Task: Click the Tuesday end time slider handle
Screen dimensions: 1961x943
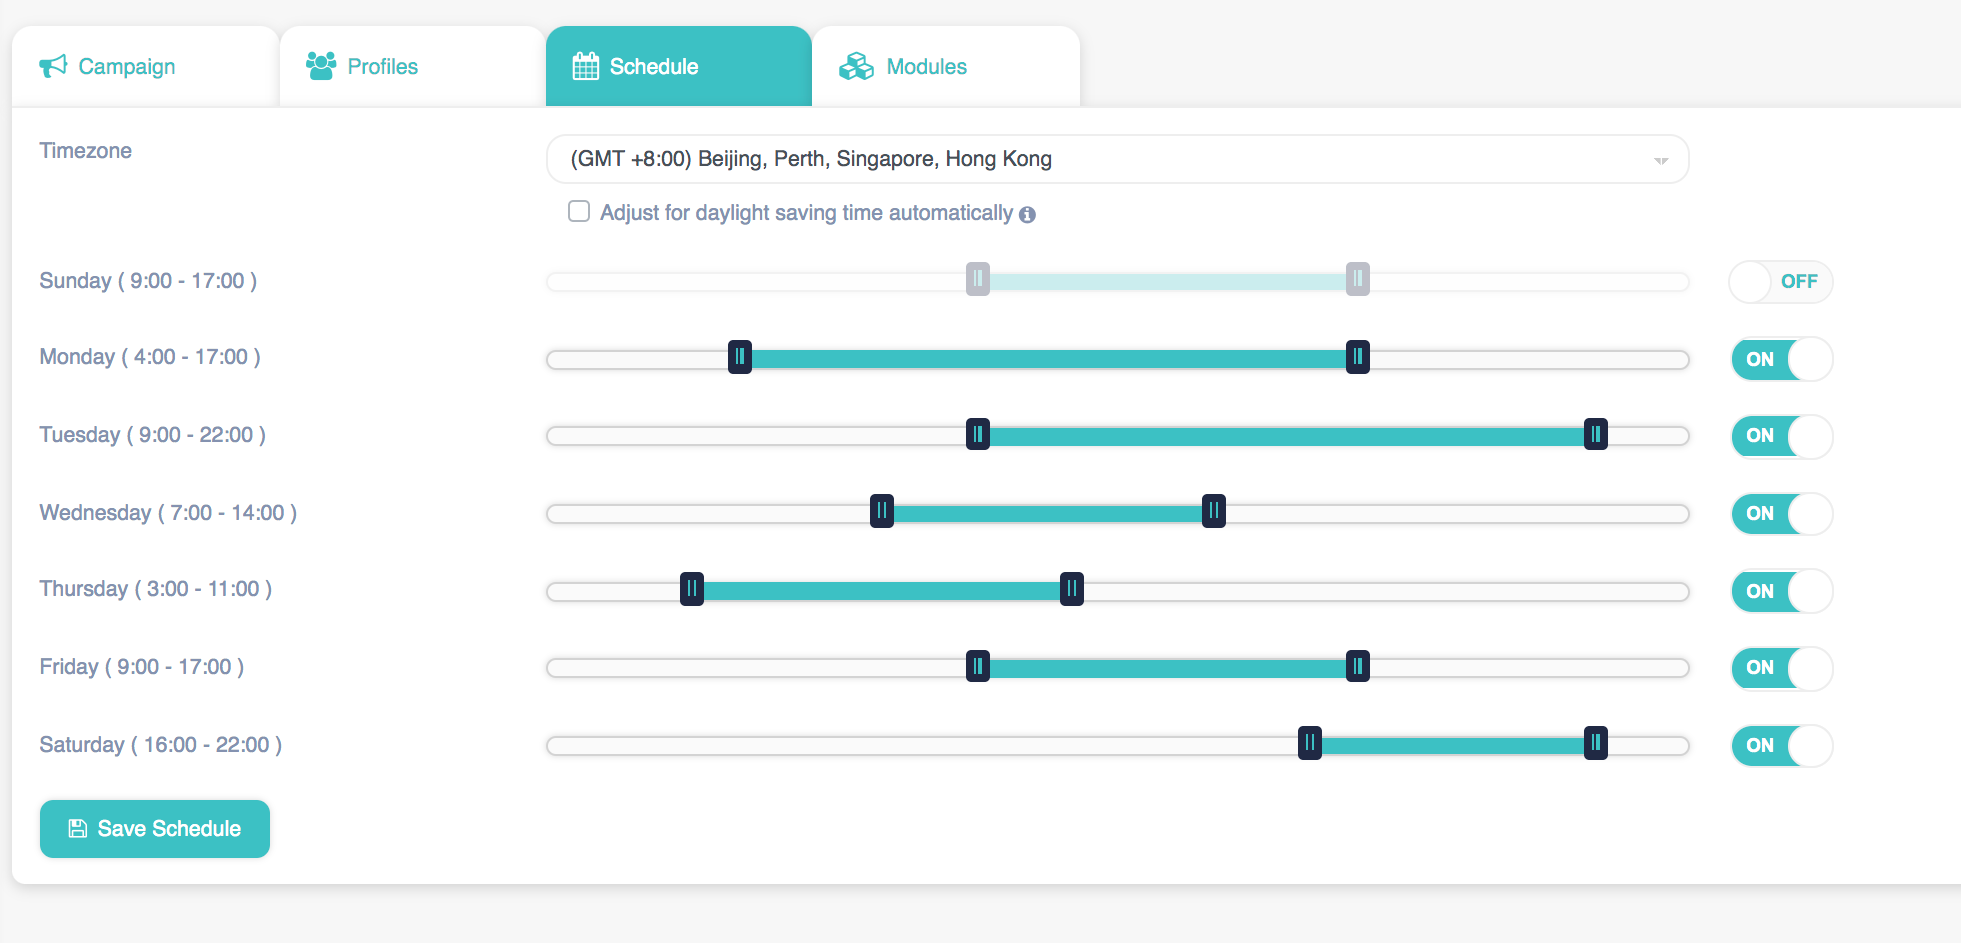Action: 1595,435
